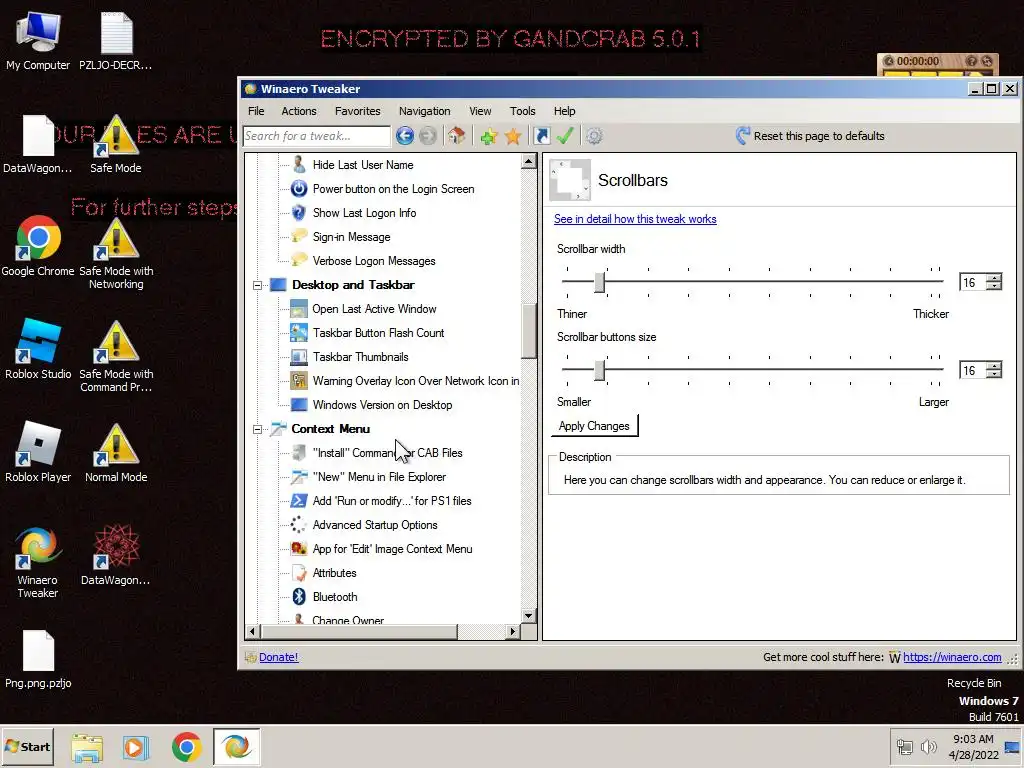Viewport: 1024px width, 768px height.
Task: Select App for 'Edit' Image Context Menu
Action: click(x=392, y=549)
